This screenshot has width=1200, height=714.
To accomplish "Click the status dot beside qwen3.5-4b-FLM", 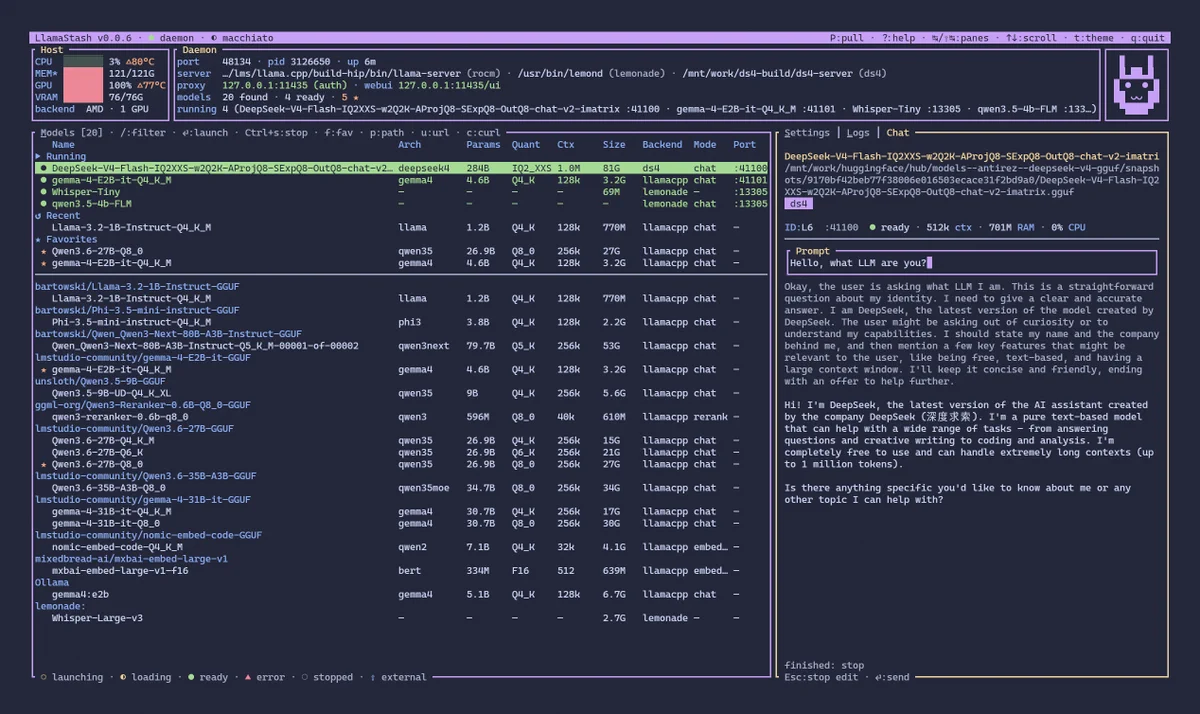I will [x=44, y=204].
